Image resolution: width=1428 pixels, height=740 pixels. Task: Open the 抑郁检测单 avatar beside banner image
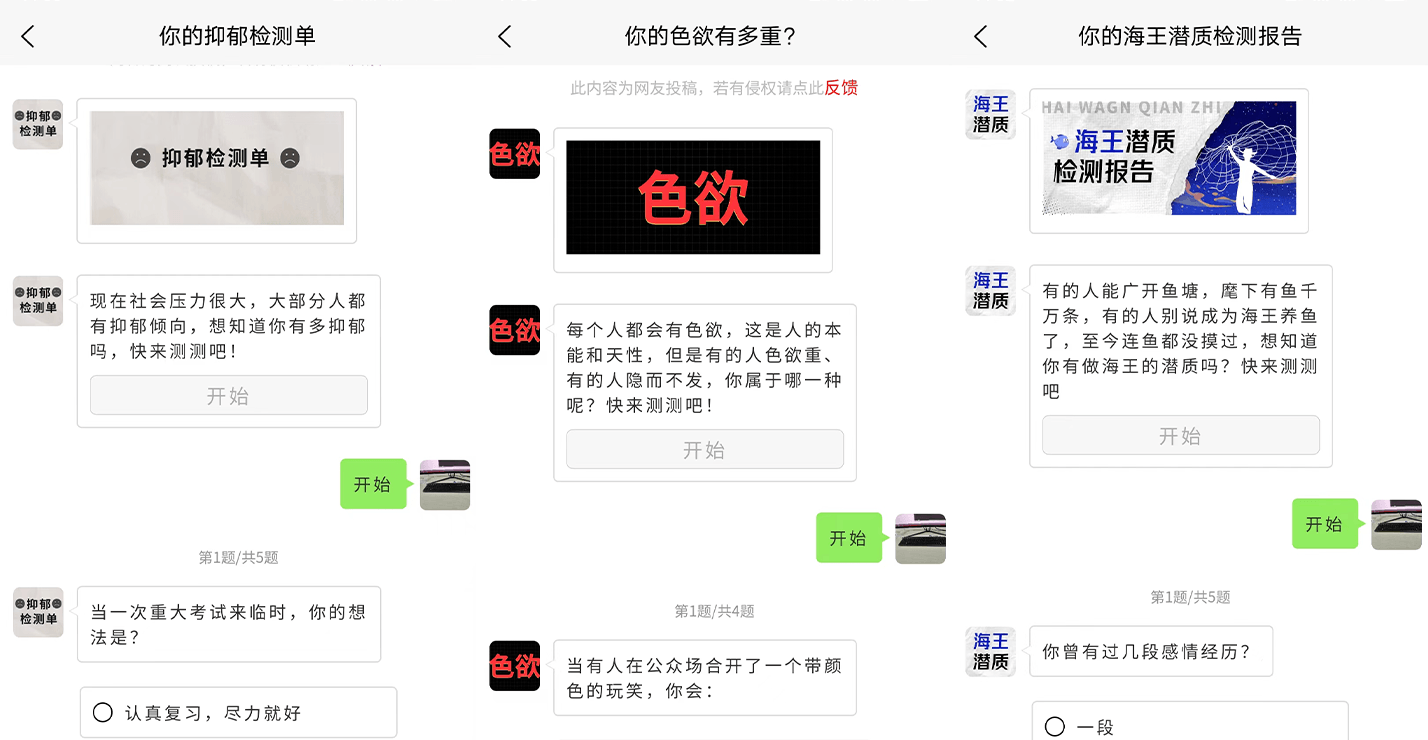38,124
